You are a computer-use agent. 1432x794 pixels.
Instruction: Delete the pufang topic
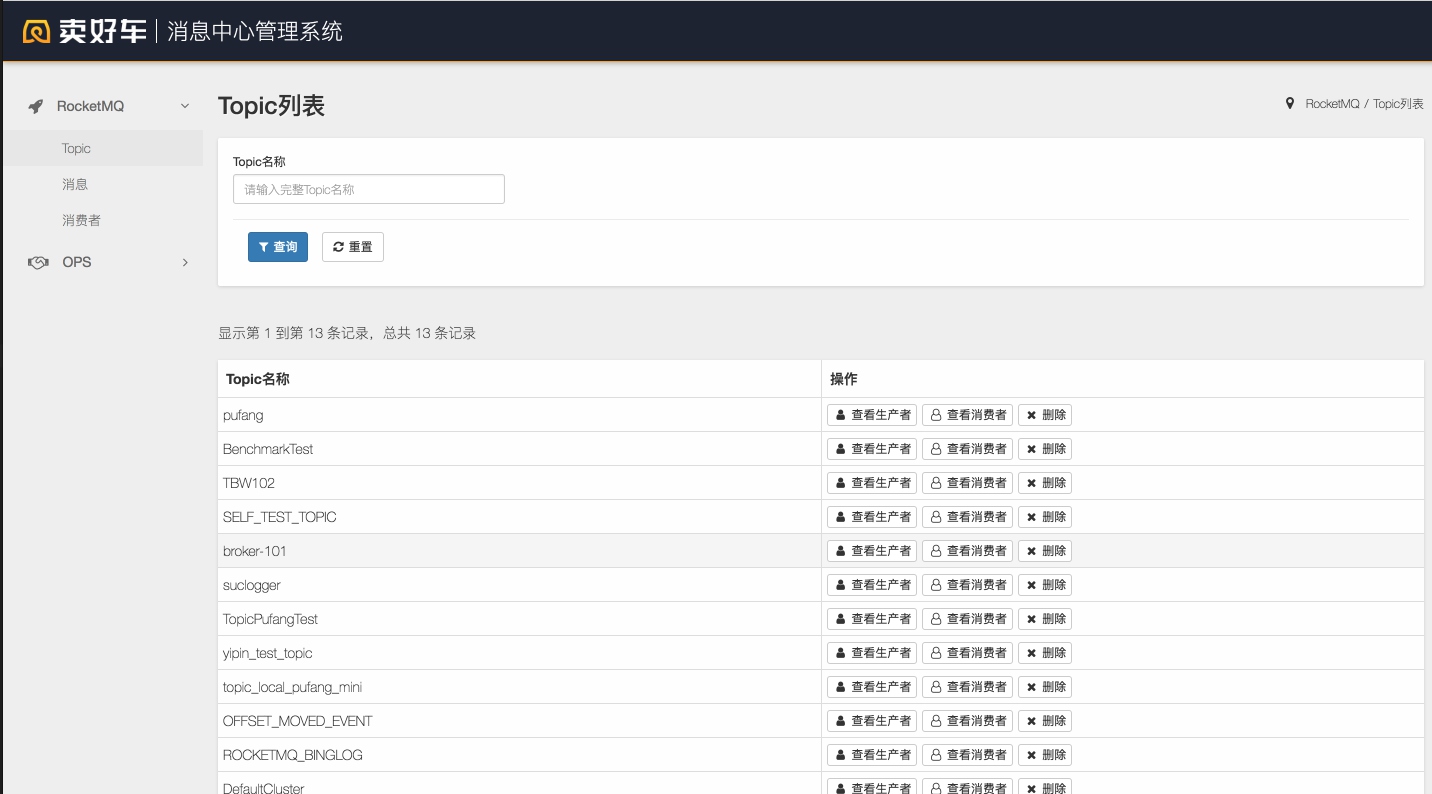click(x=1045, y=415)
